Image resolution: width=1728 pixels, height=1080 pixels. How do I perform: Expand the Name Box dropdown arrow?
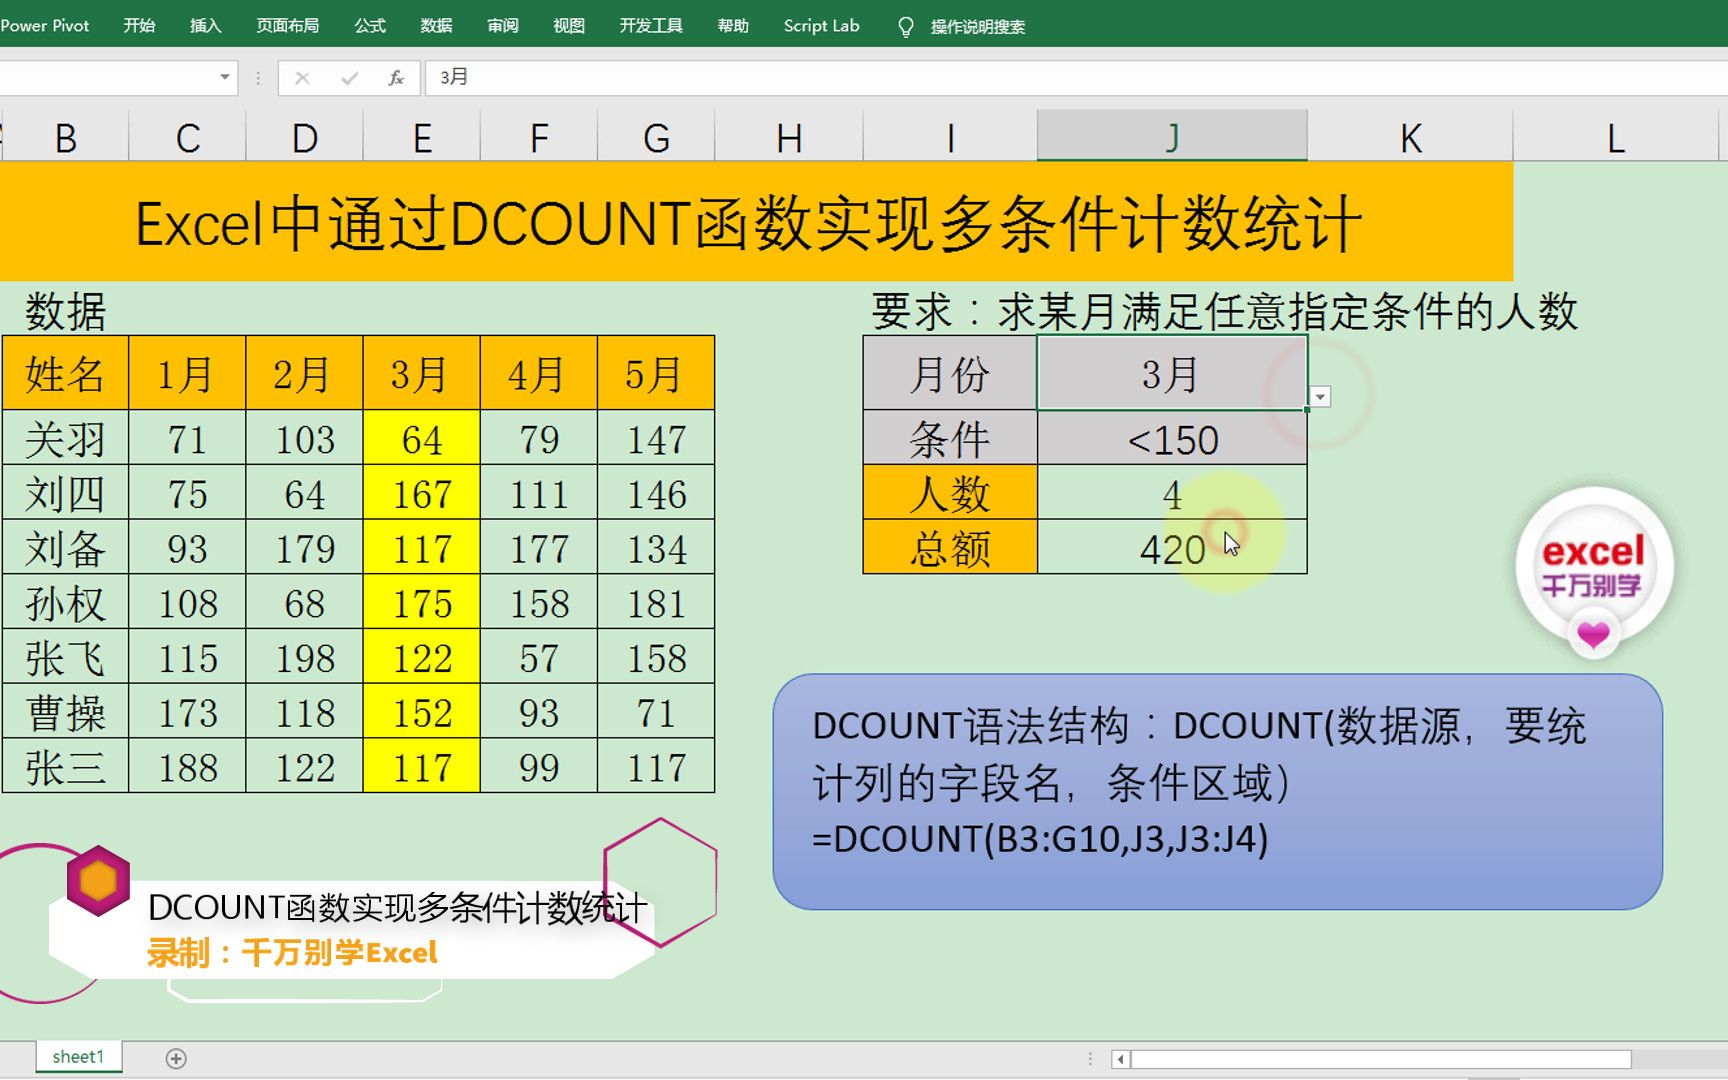click(x=225, y=77)
